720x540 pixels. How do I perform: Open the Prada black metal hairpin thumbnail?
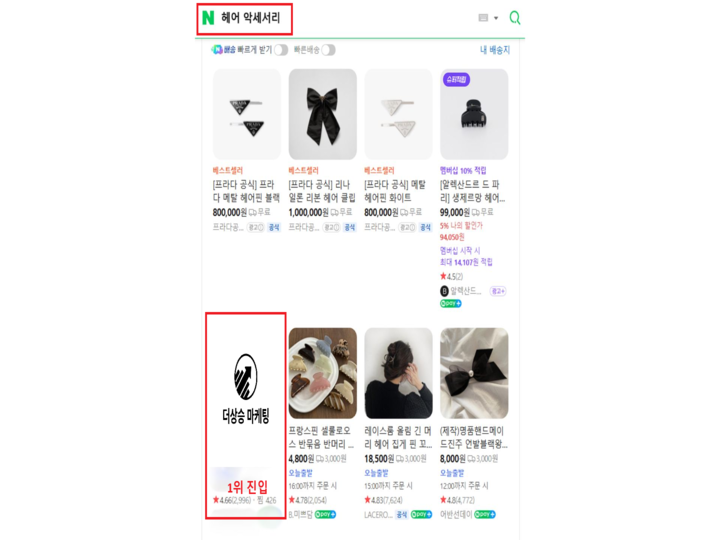pos(247,114)
